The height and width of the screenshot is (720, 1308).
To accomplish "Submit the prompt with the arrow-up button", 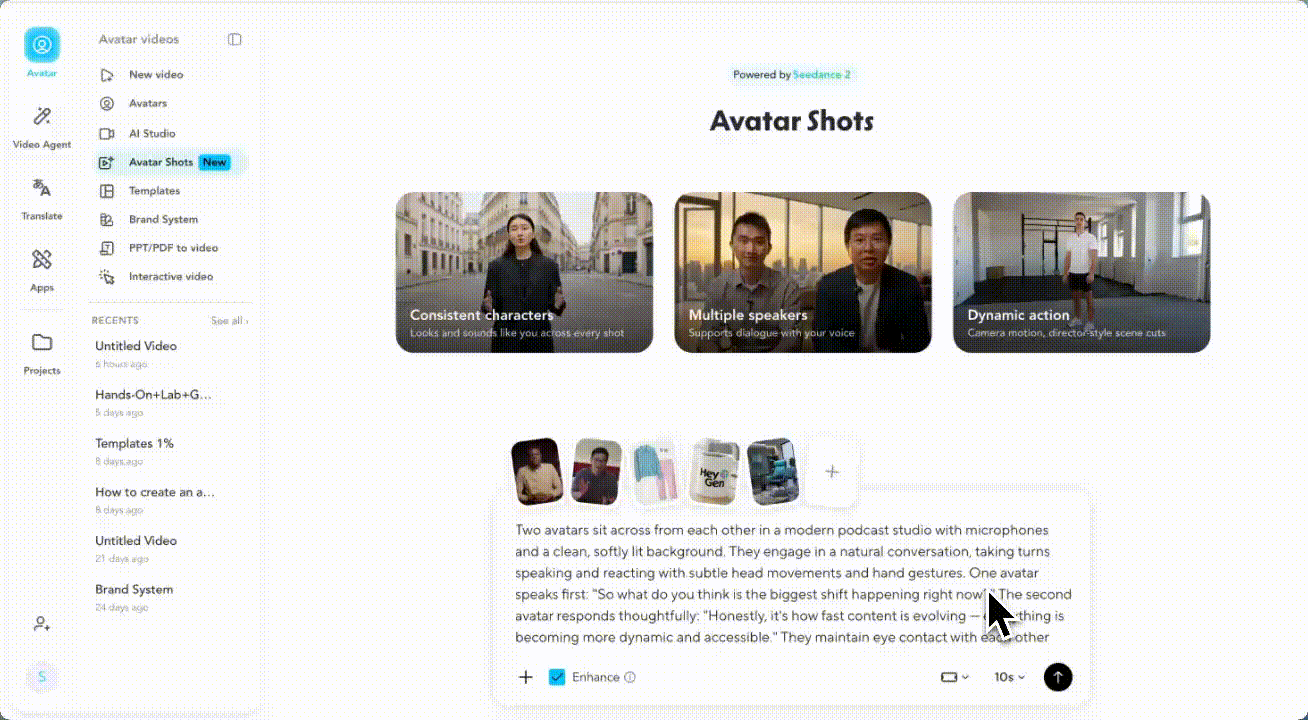I will point(1057,677).
